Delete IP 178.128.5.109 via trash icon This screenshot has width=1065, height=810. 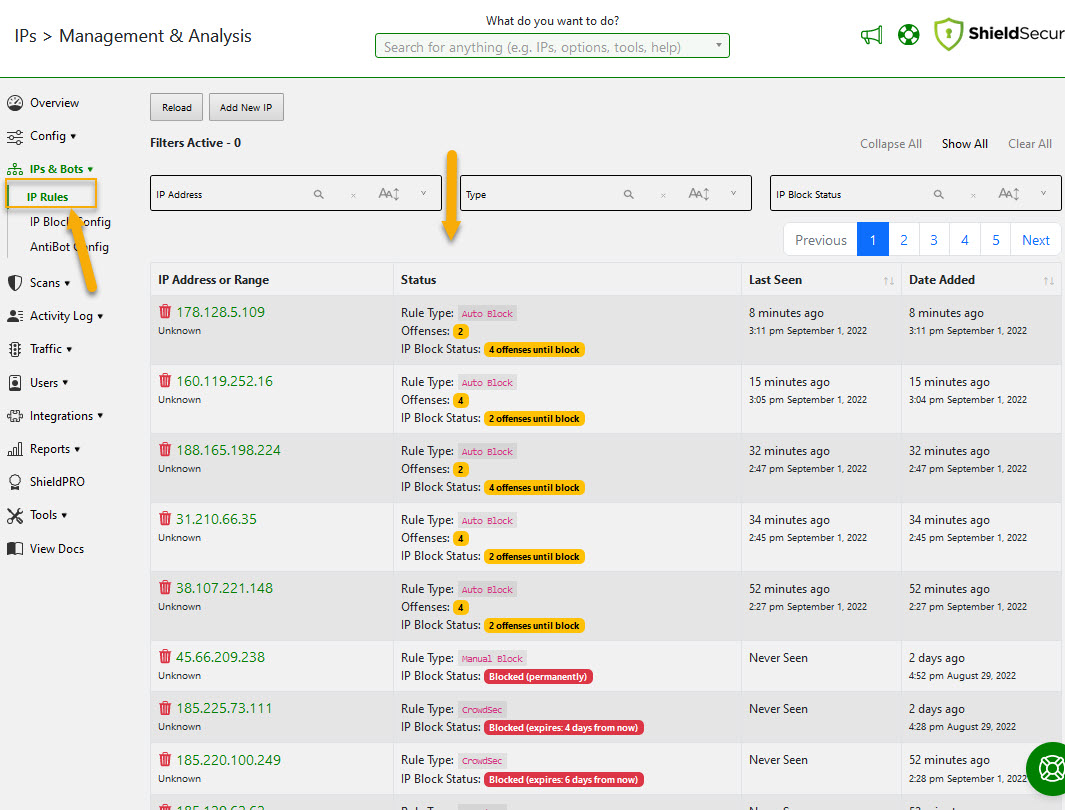164,312
